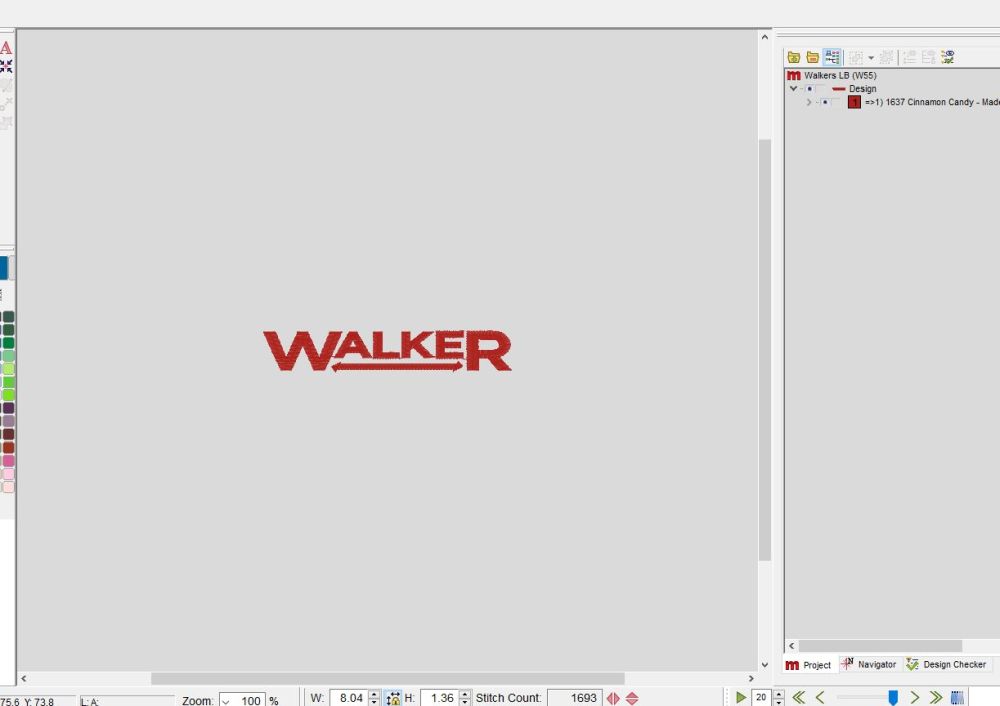Screen dimensions: 1000x706
Task: Click the width field showing 8.04
Action: 349,698
